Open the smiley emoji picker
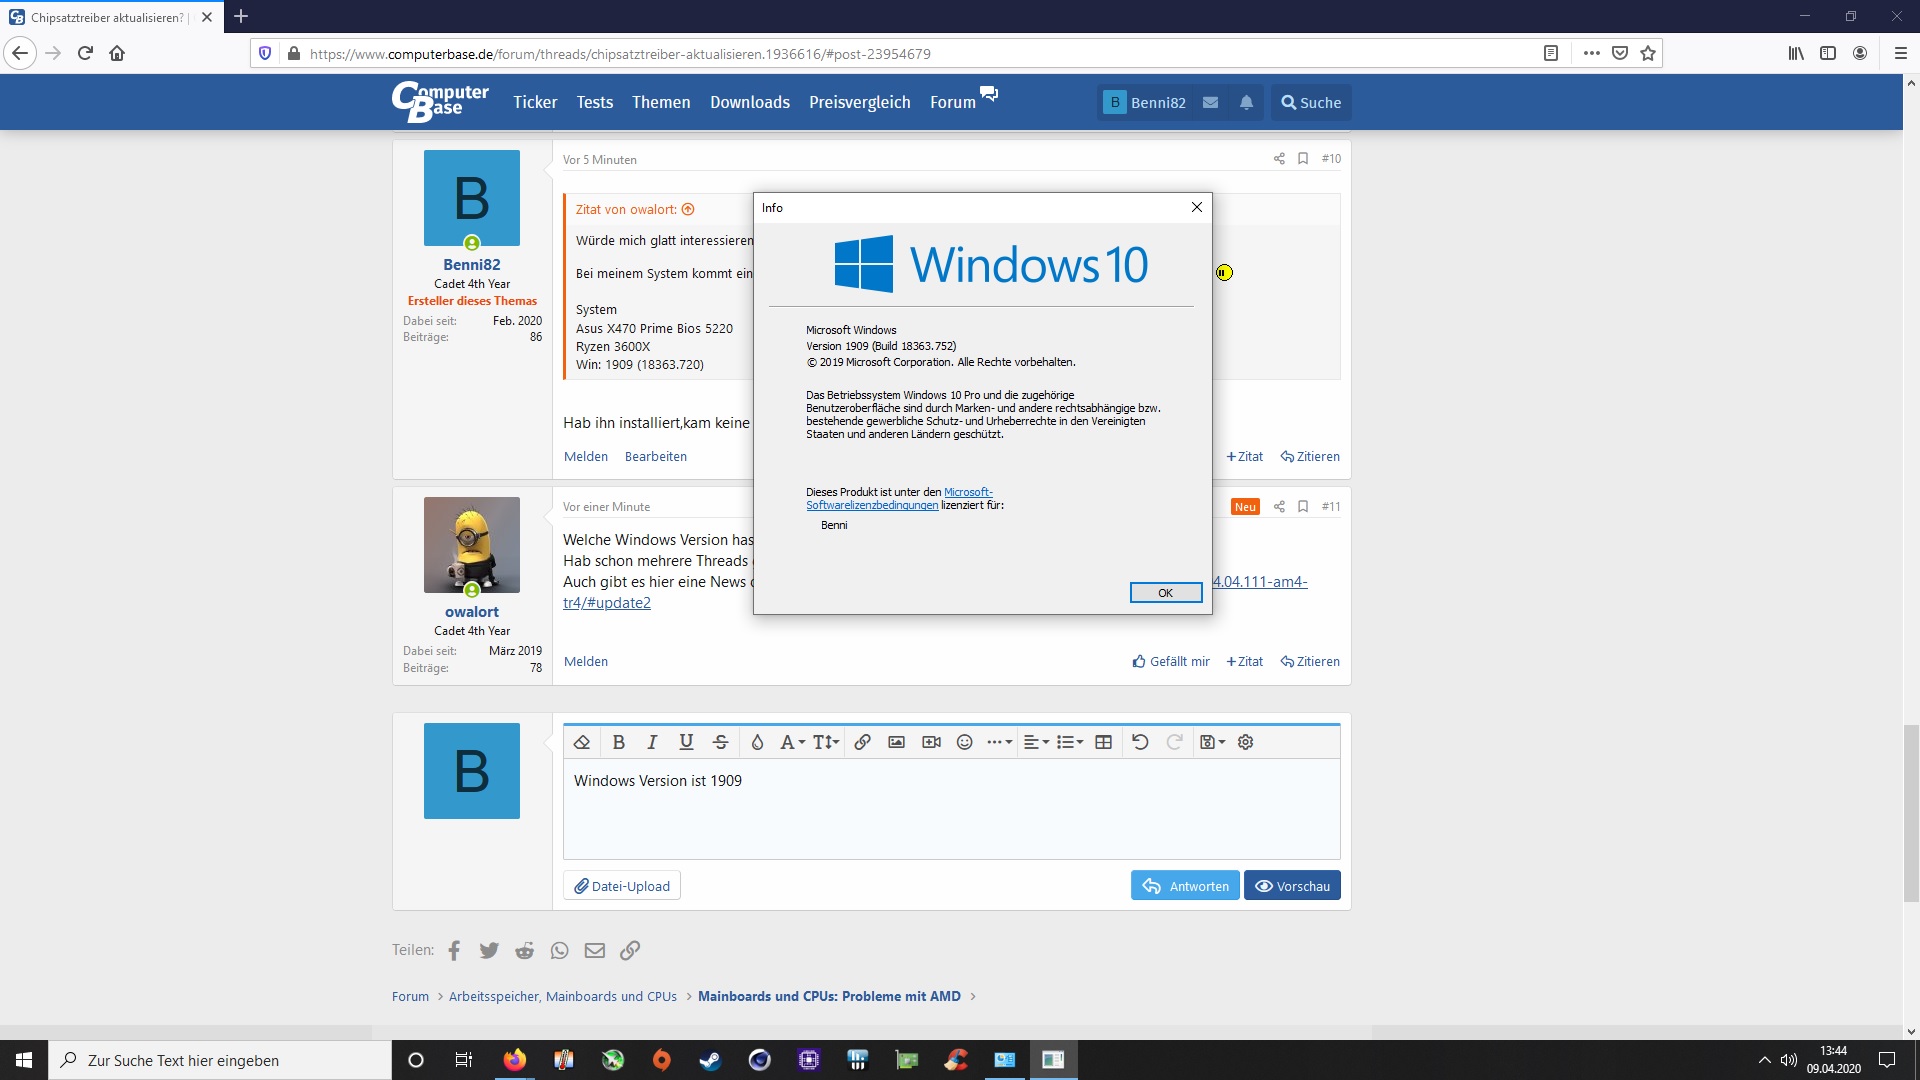The height and width of the screenshot is (1080, 1920). [964, 742]
